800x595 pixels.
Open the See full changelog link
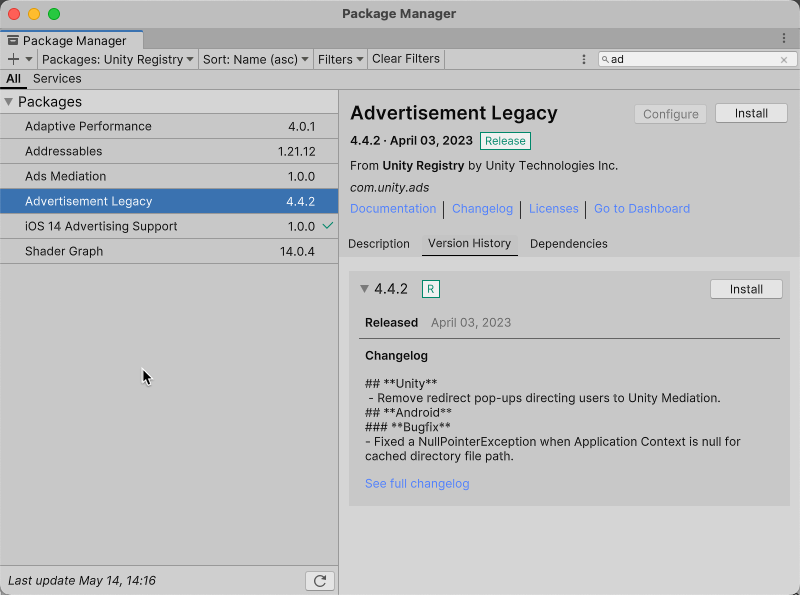(x=417, y=484)
